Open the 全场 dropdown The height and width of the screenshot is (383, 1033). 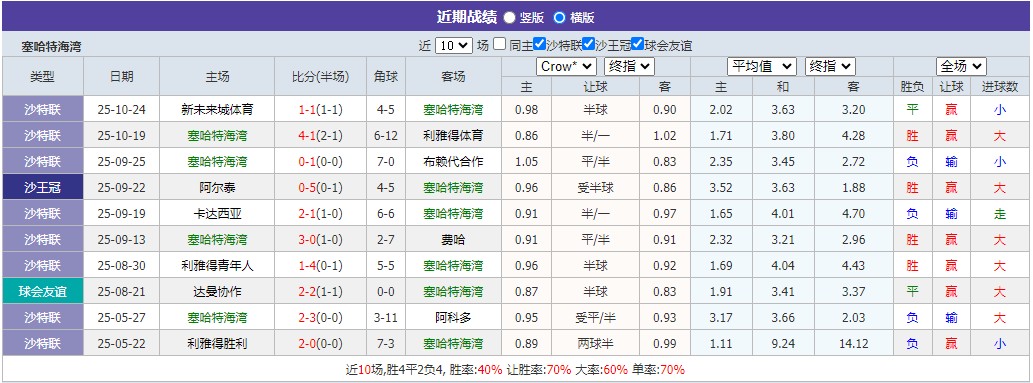point(961,67)
